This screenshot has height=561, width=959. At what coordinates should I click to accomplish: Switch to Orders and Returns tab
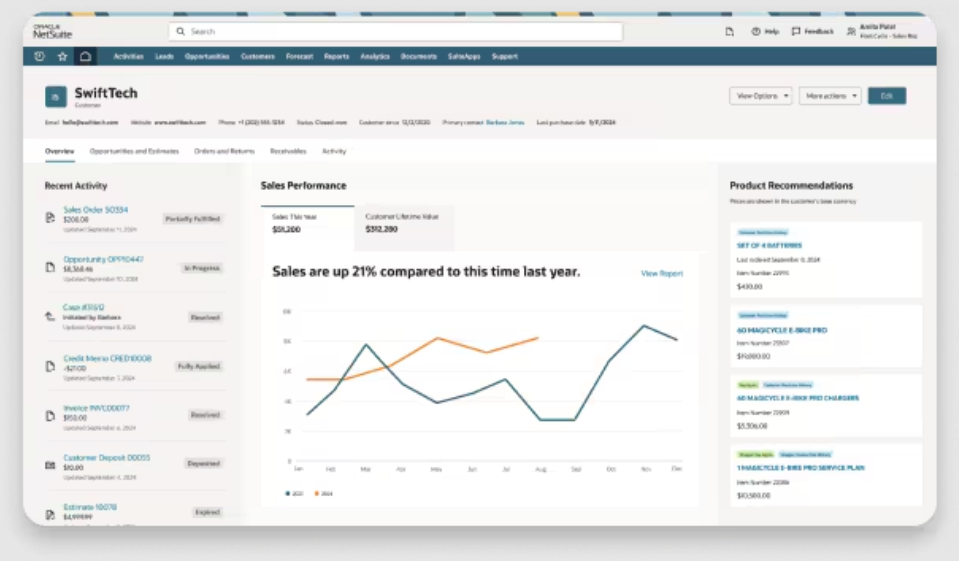click(224, 151)
